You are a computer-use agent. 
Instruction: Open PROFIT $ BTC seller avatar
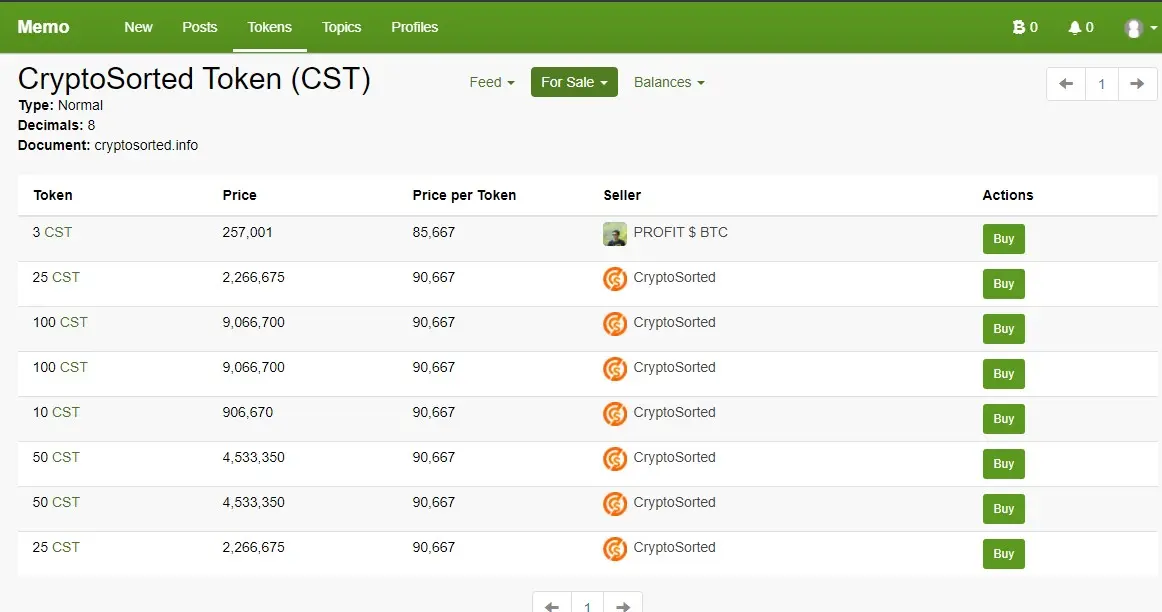[615, 234]
